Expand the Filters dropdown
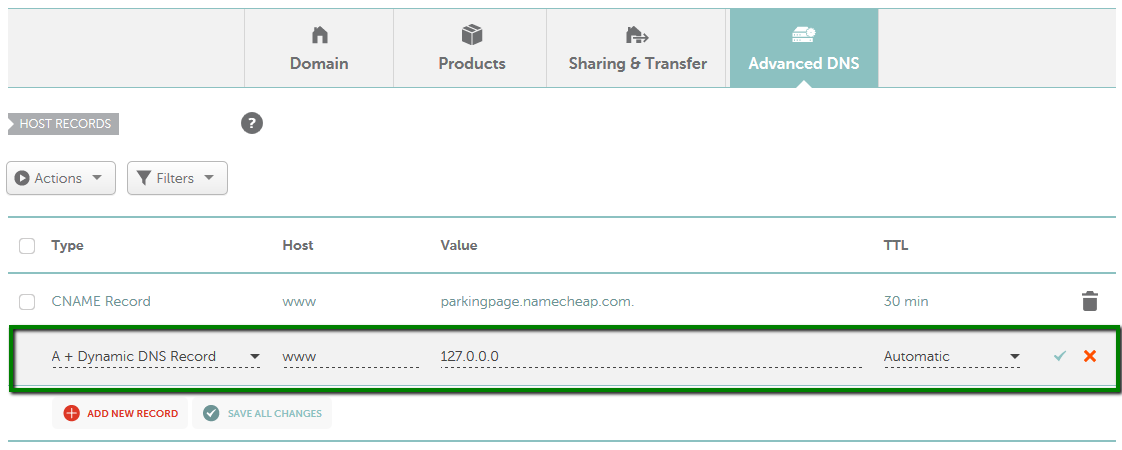 pyautogui.click(x=177, y=178)
